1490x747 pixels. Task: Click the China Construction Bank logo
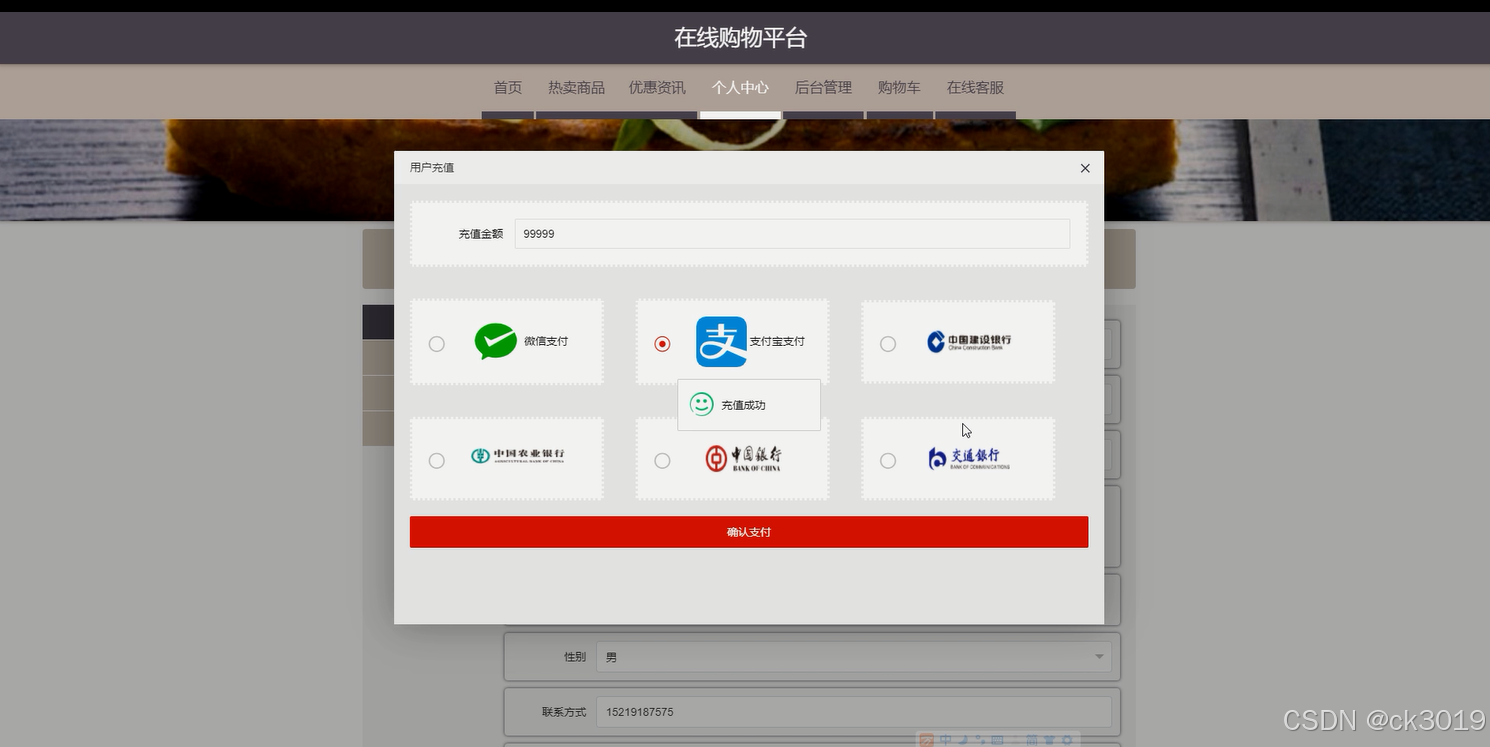pos(969,342)
